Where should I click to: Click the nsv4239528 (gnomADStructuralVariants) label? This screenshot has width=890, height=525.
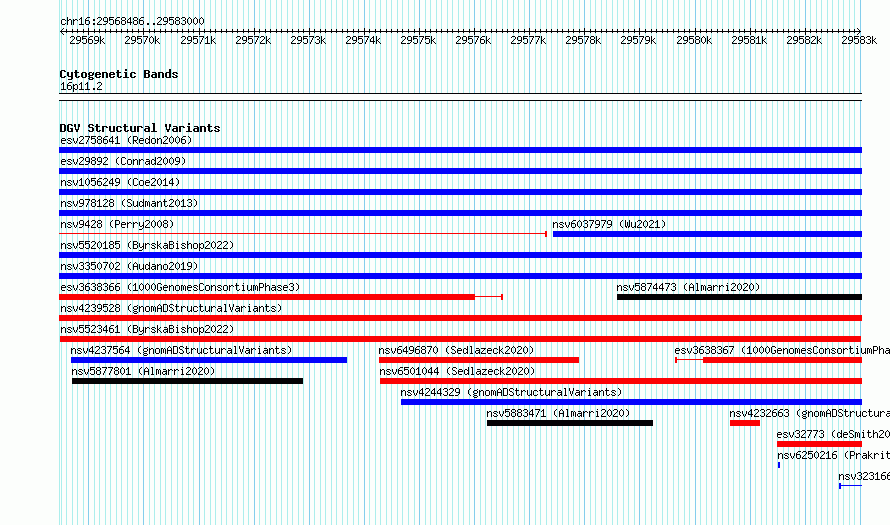point(171,308)
